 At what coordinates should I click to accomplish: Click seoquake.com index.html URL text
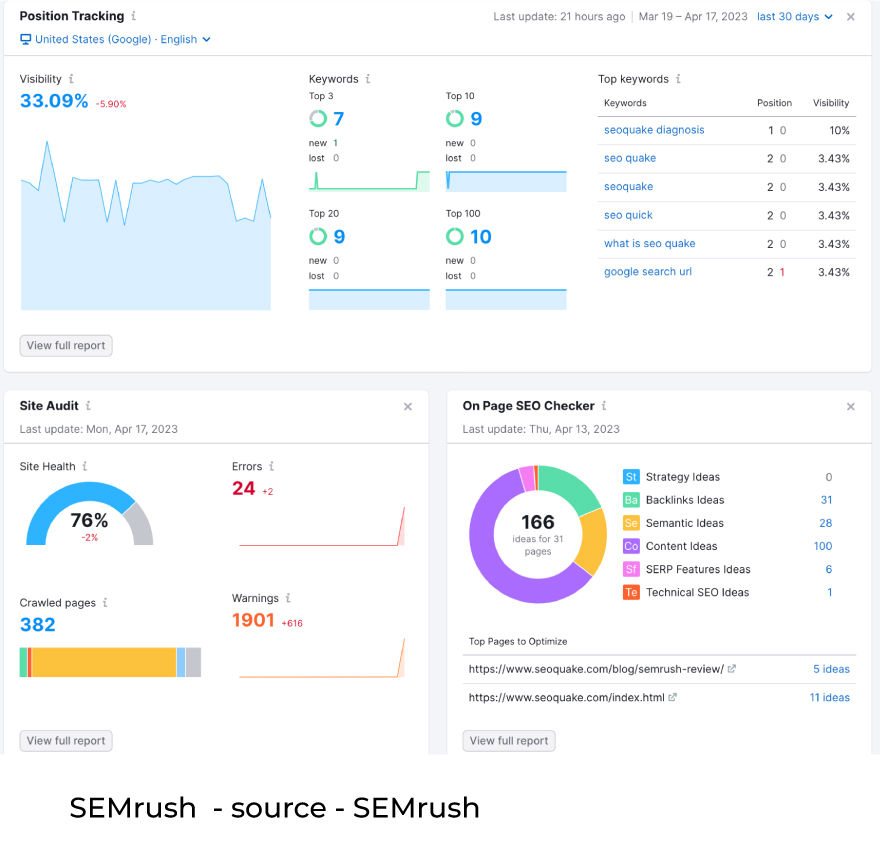566,697
